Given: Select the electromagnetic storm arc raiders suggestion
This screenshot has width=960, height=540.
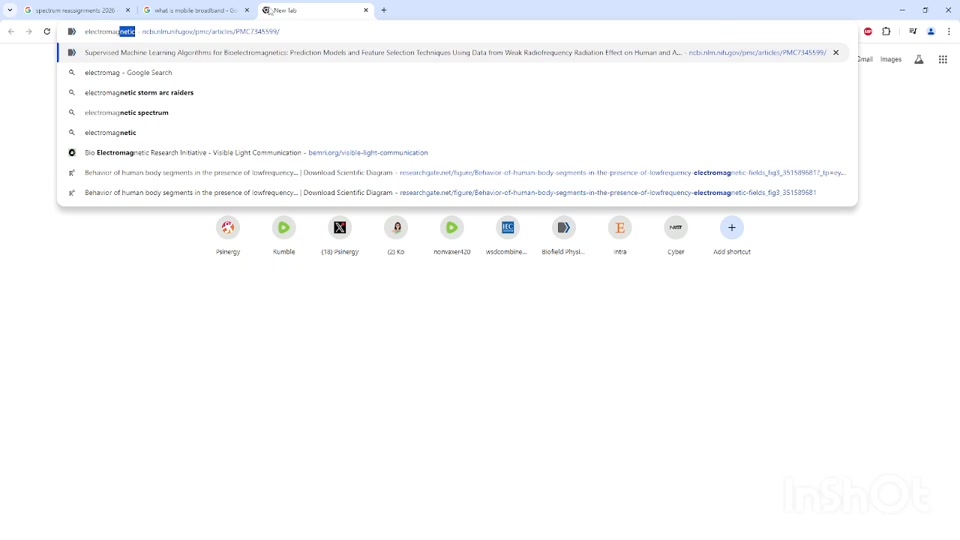Looking at the screenshot, I should point(139,93).
